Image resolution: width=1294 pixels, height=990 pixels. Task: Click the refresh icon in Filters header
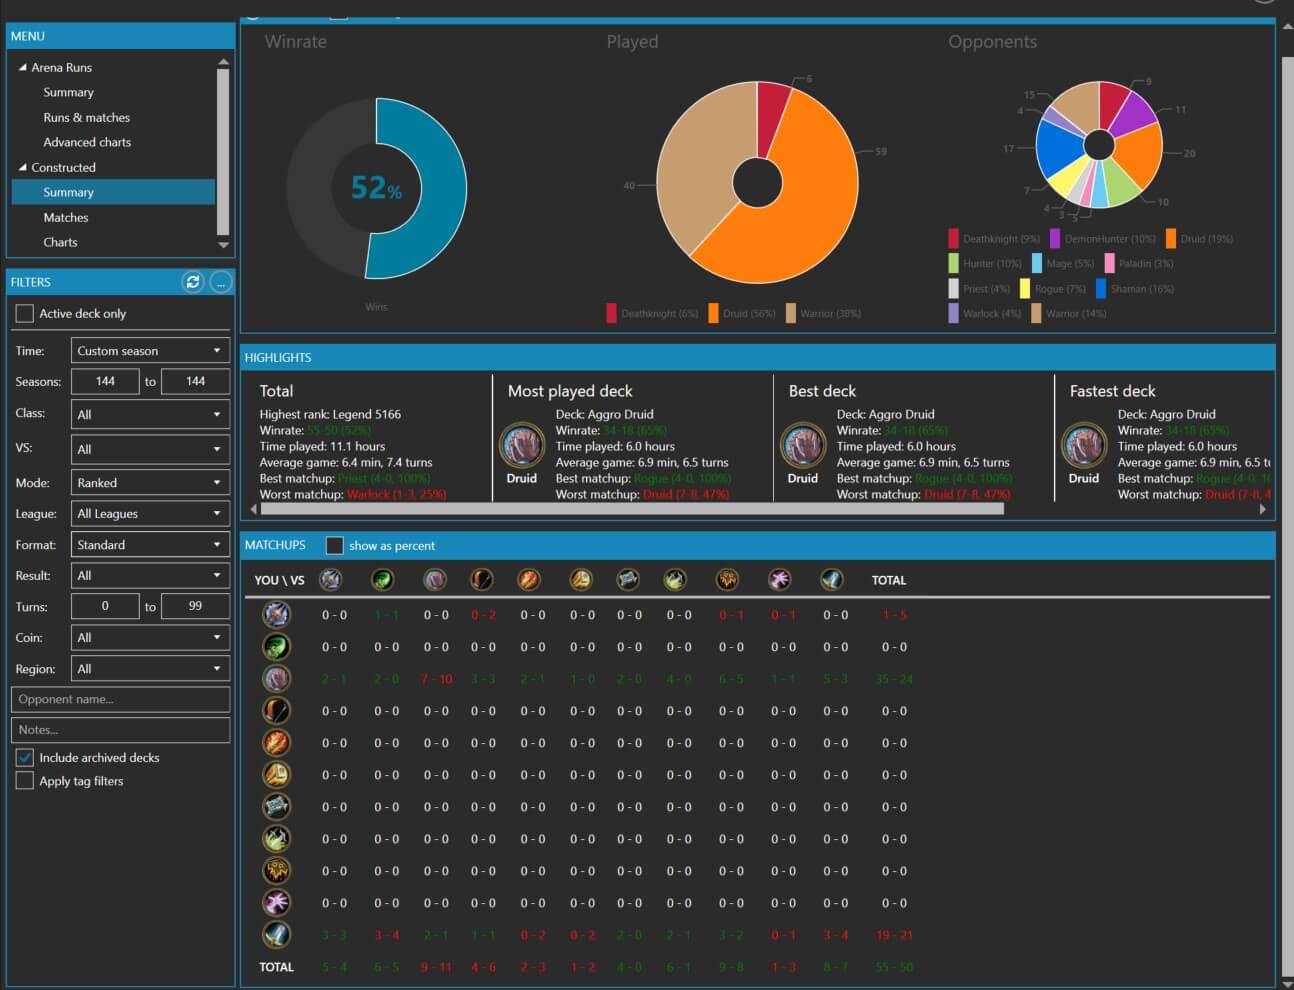click(193, 282)
